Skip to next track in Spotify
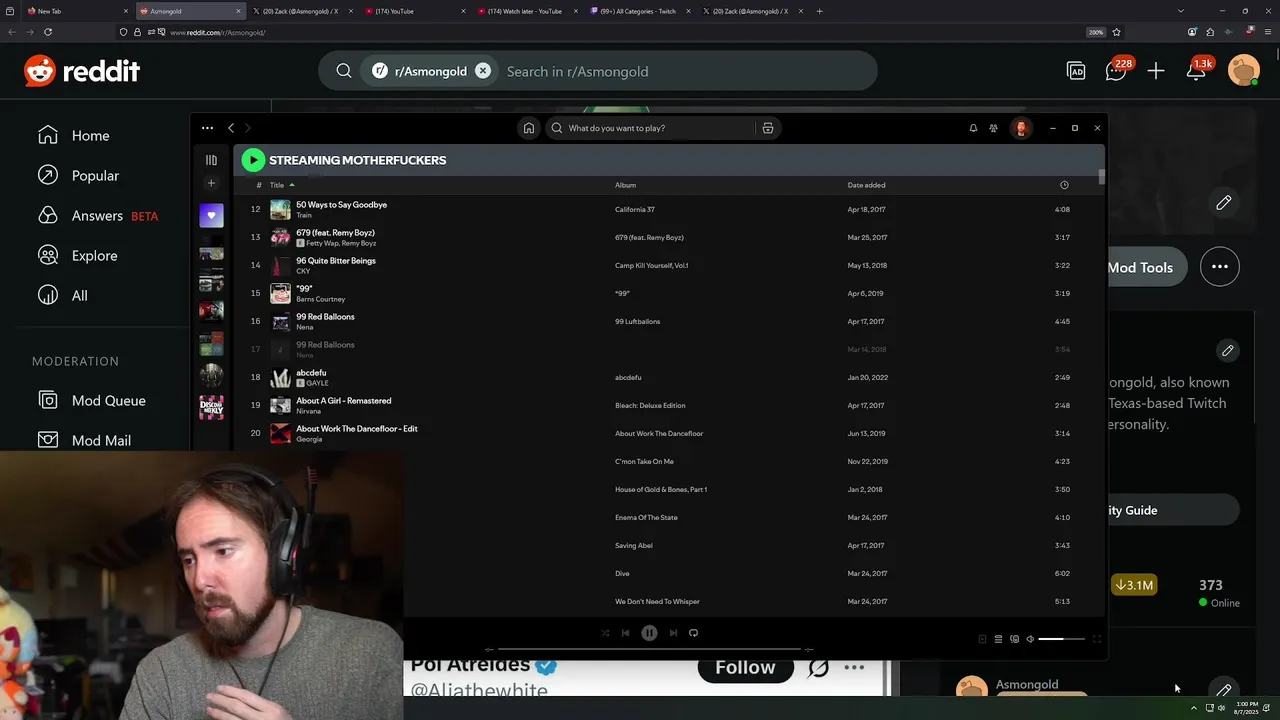The image size is (1280, 720). click(673, 633)
